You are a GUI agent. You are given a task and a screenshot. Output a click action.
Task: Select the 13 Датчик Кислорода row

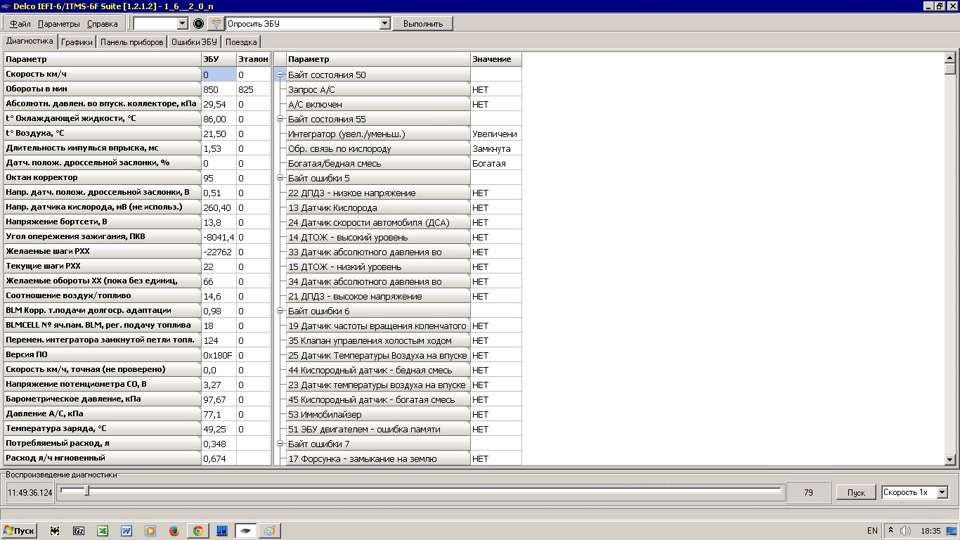pos(403,208)
